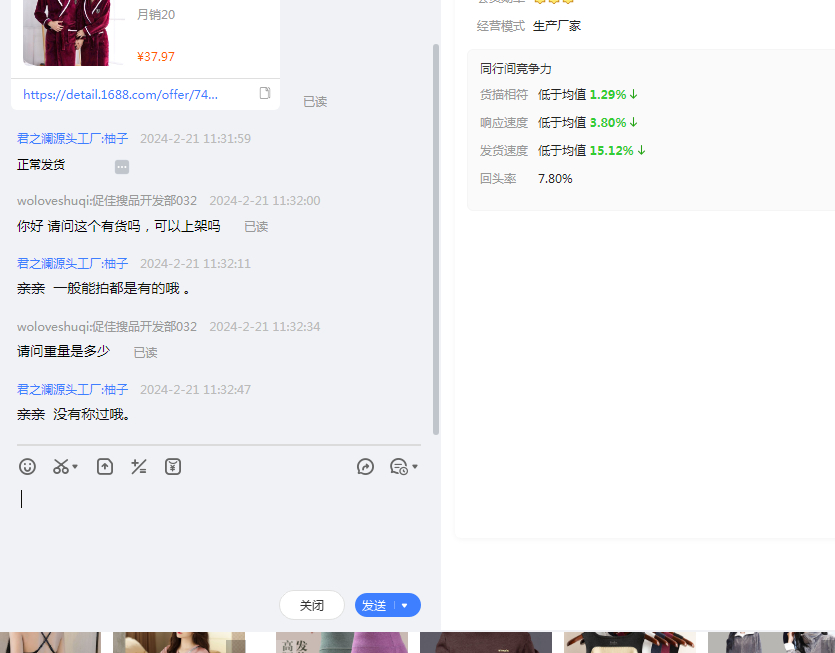The height and width of the screenshot is (653, 835).
Task: Select the 正常发货 message text
Action: click(41, 165)
